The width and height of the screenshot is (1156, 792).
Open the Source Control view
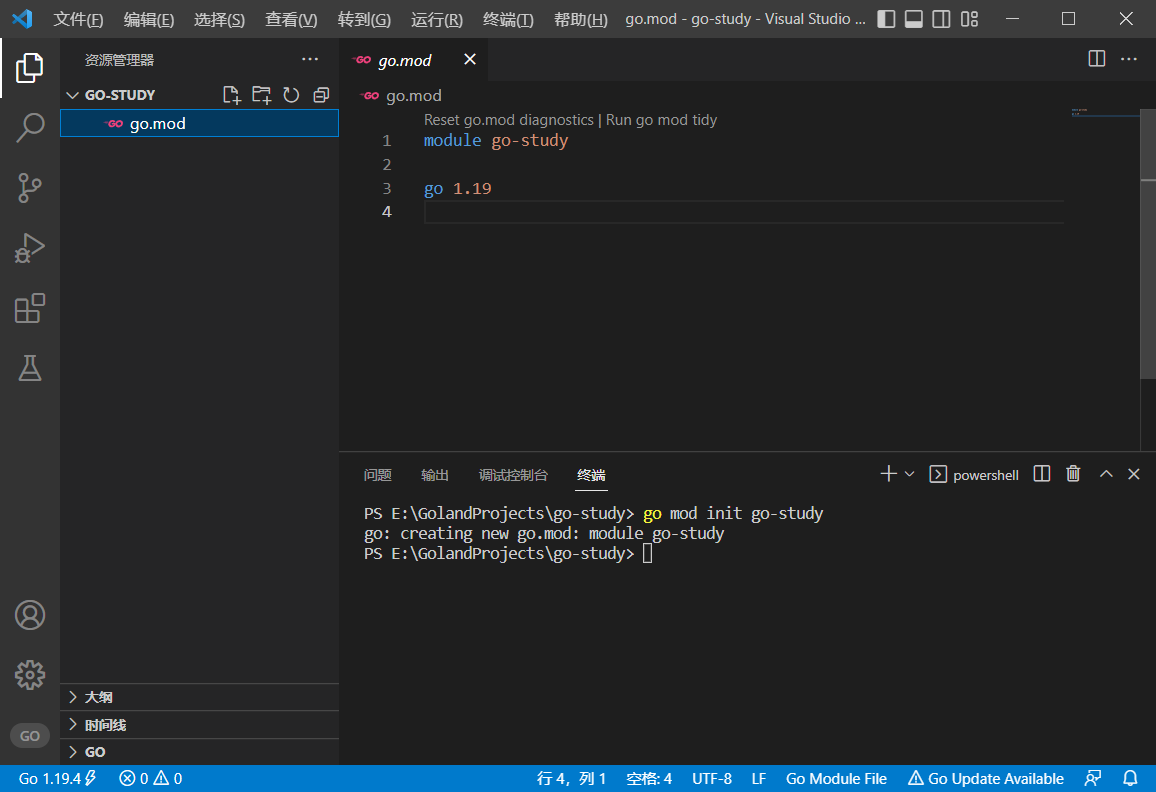click(30, 188)
